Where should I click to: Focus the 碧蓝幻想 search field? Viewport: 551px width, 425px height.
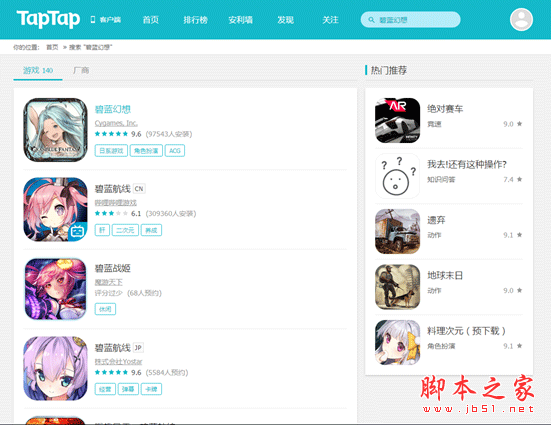410,20
